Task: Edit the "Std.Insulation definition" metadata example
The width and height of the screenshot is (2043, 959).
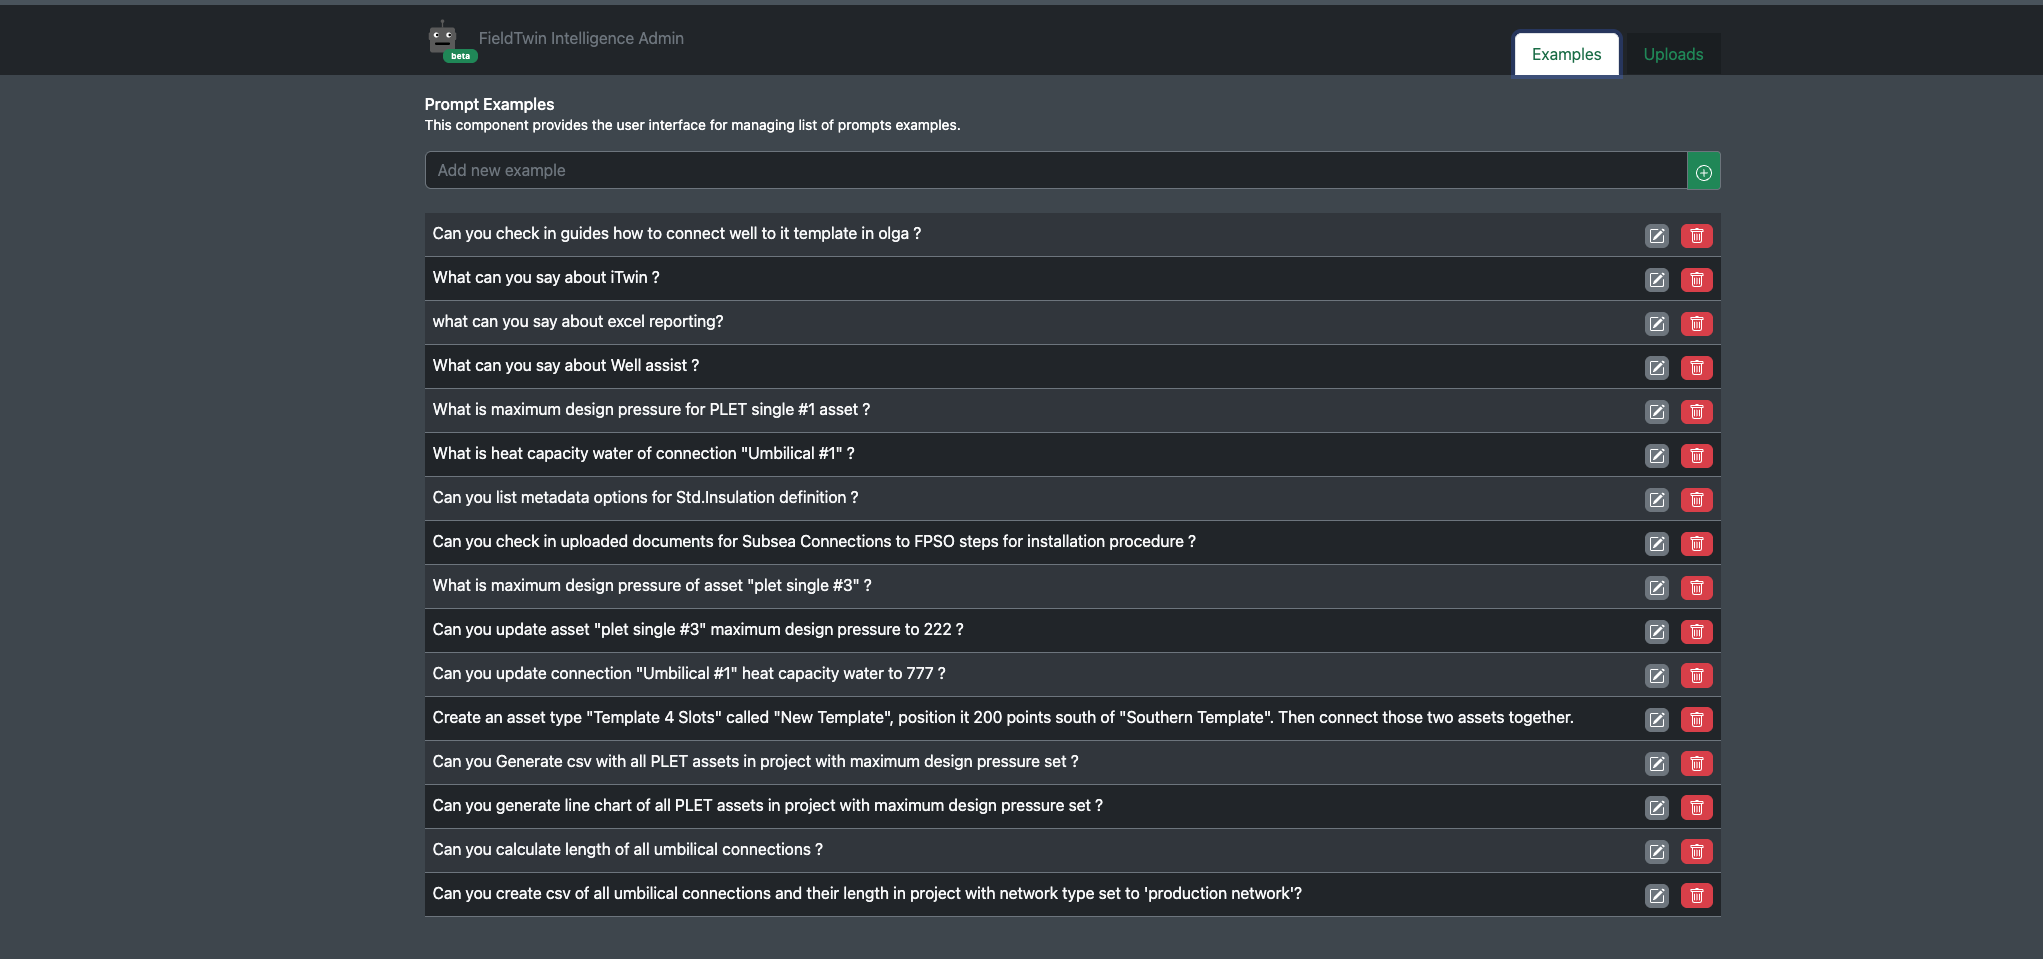Action: 1656,500
